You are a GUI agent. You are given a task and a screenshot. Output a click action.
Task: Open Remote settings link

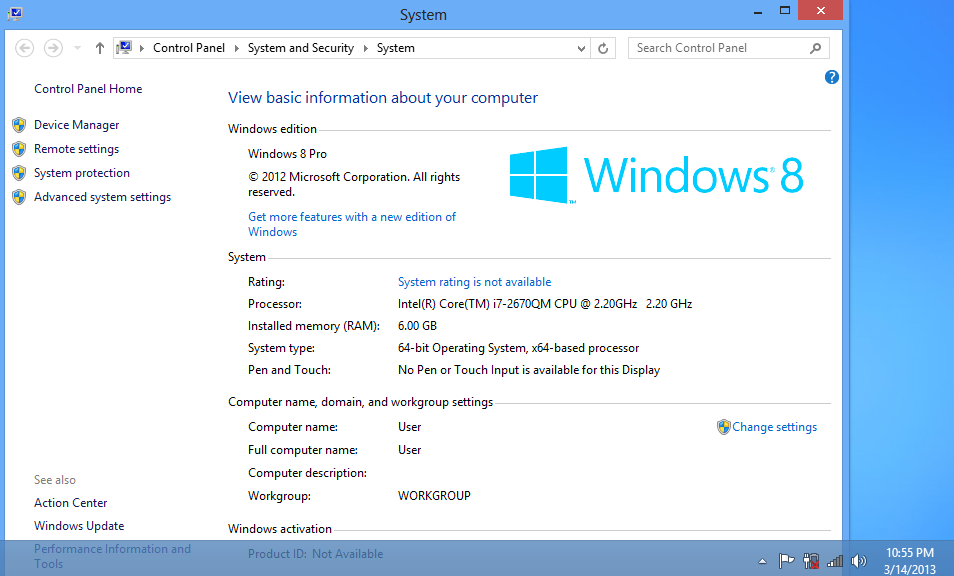click(76, 149)
